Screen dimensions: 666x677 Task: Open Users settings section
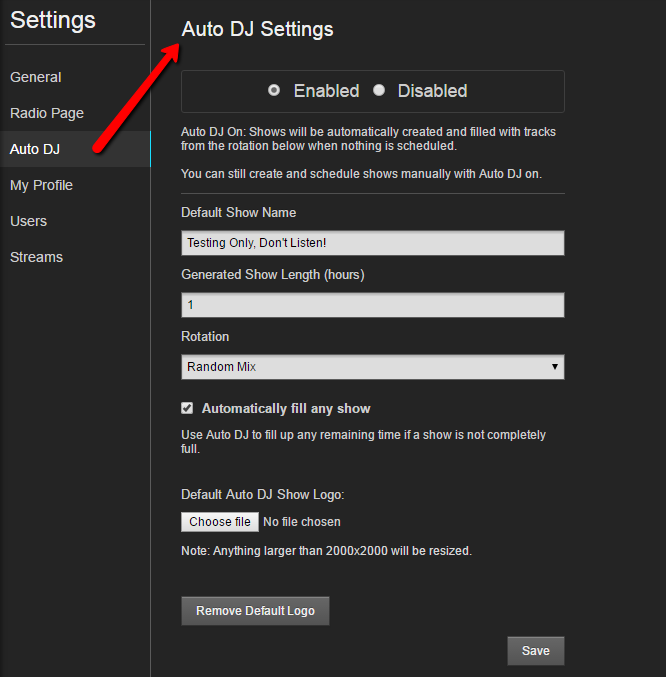point(28,221)
